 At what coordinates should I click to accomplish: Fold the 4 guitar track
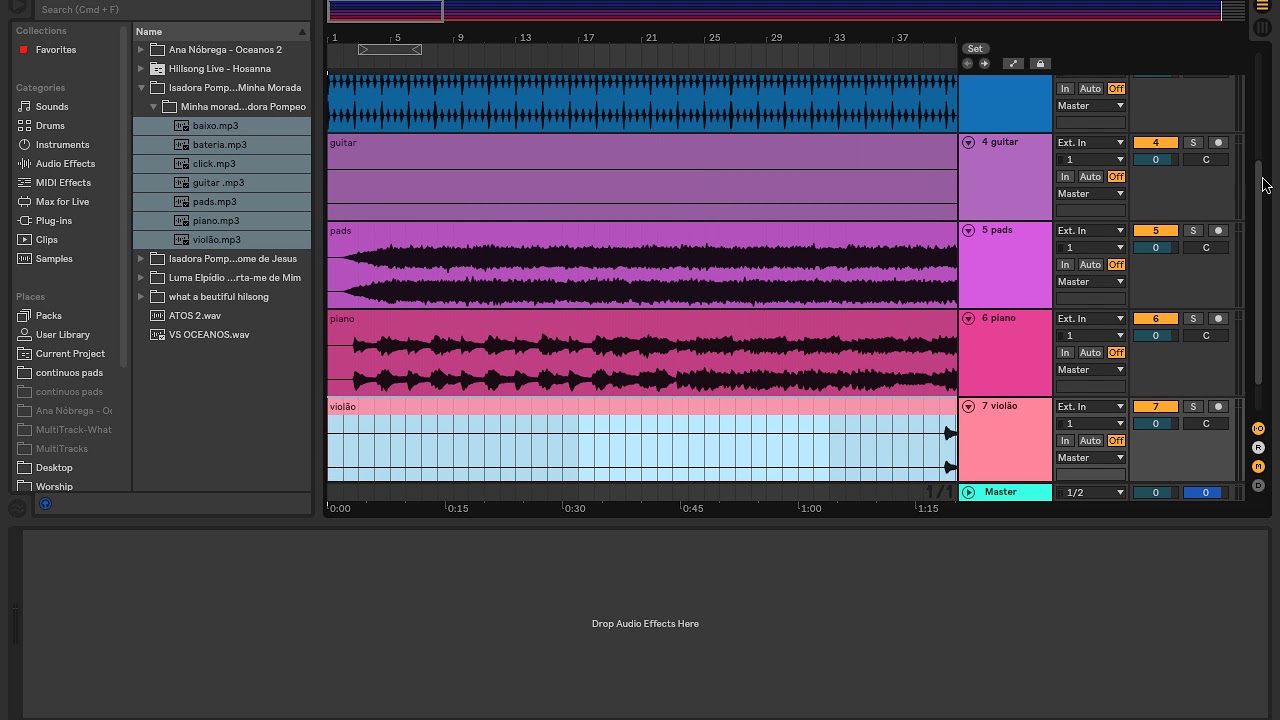pos(968,143)
